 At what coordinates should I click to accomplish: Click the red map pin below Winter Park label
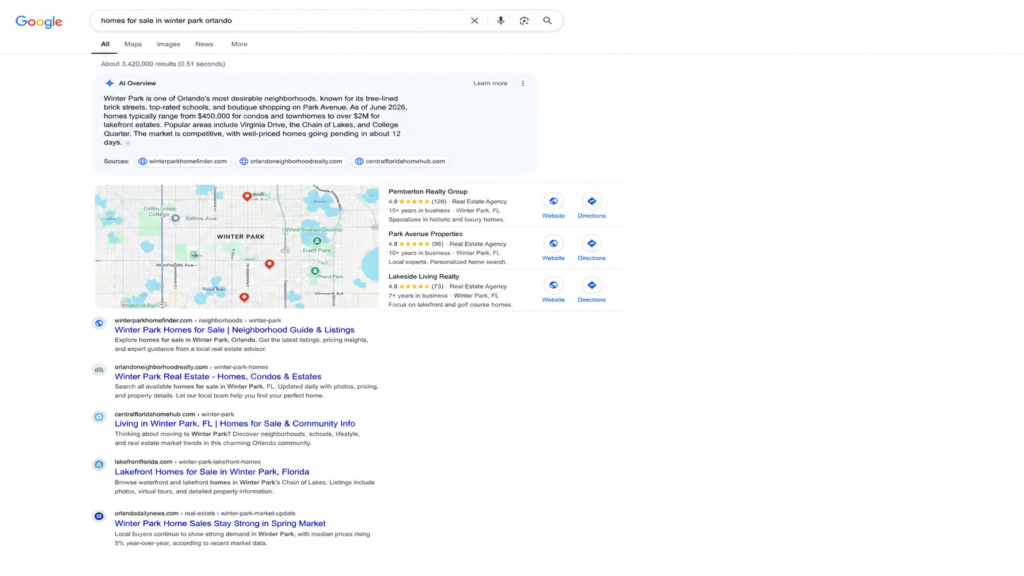(269, 264)
